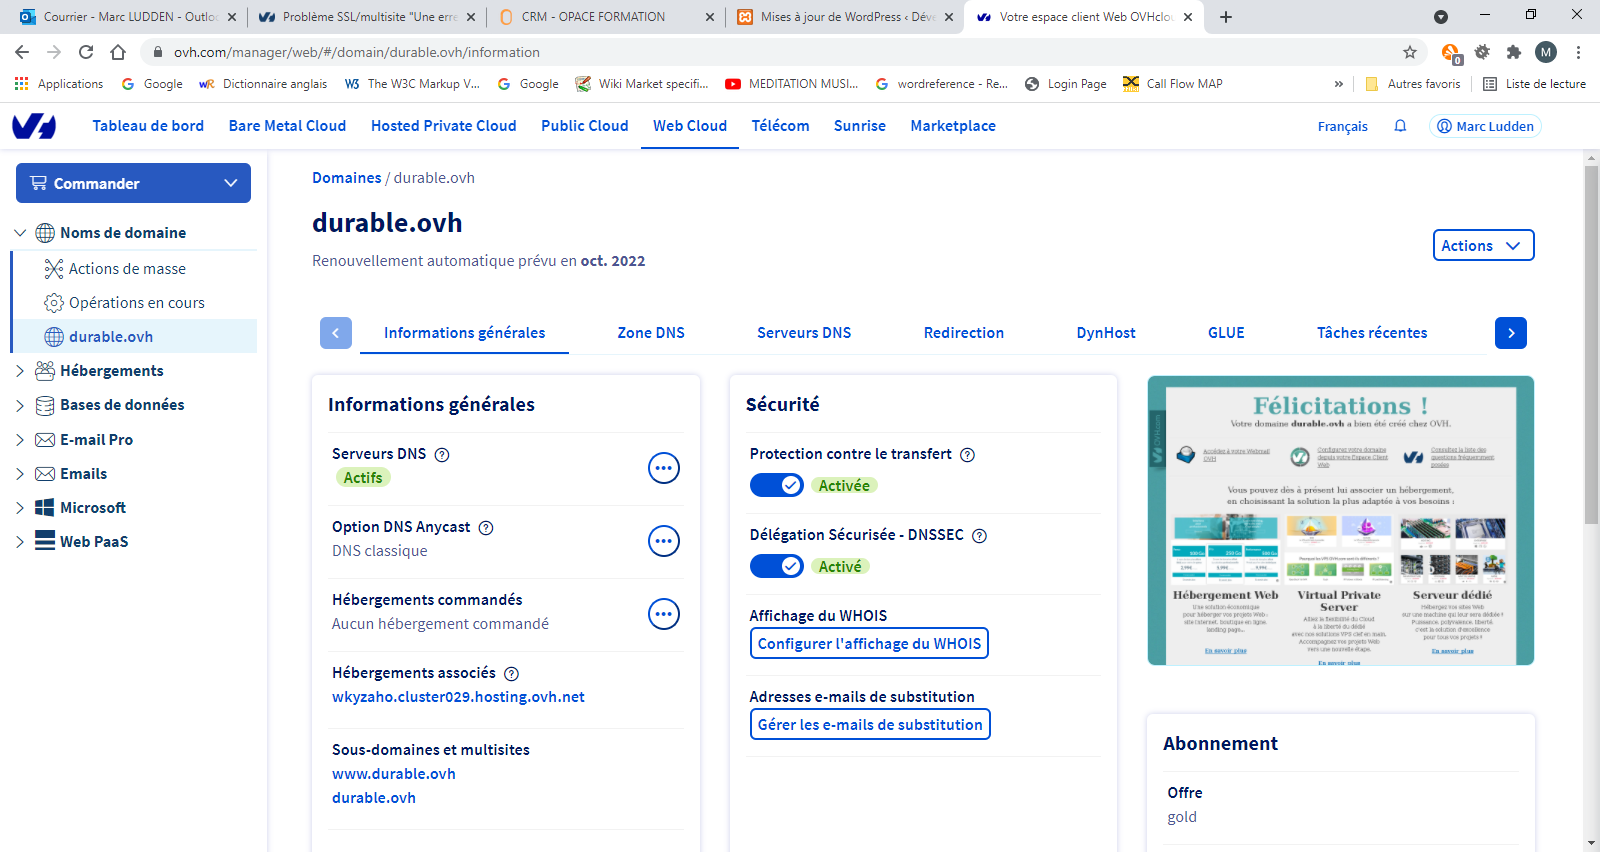Open the Commander dropdown
1600x852 pixels.
click(x=133, y=183)
